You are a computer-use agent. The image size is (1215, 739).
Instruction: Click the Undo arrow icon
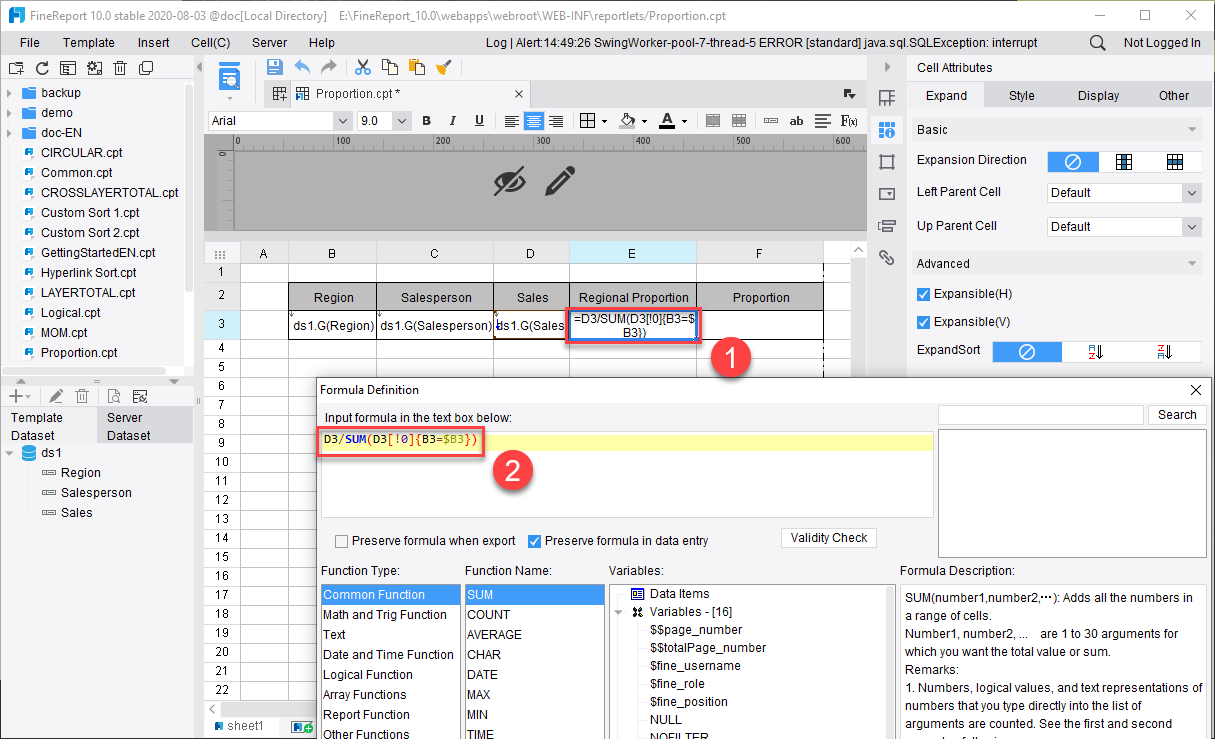tap(302, 67)
